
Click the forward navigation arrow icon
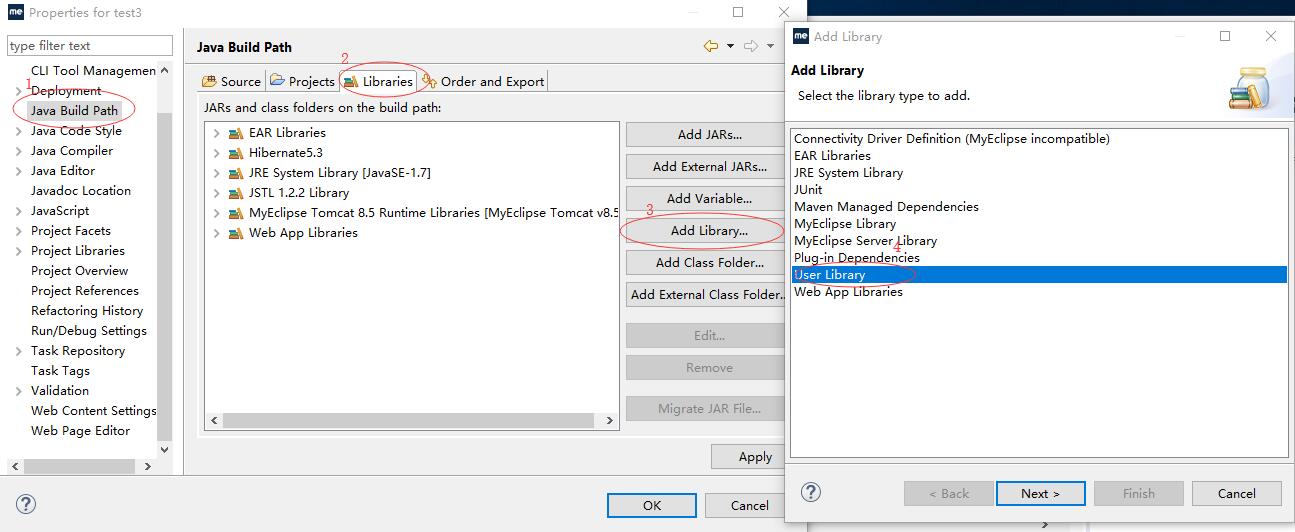(x=751, y=46)
